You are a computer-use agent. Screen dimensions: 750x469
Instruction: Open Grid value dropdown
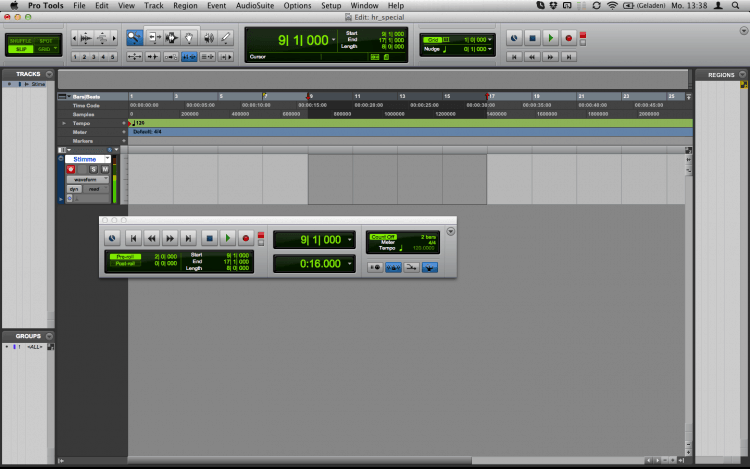(x=490, y=40)
